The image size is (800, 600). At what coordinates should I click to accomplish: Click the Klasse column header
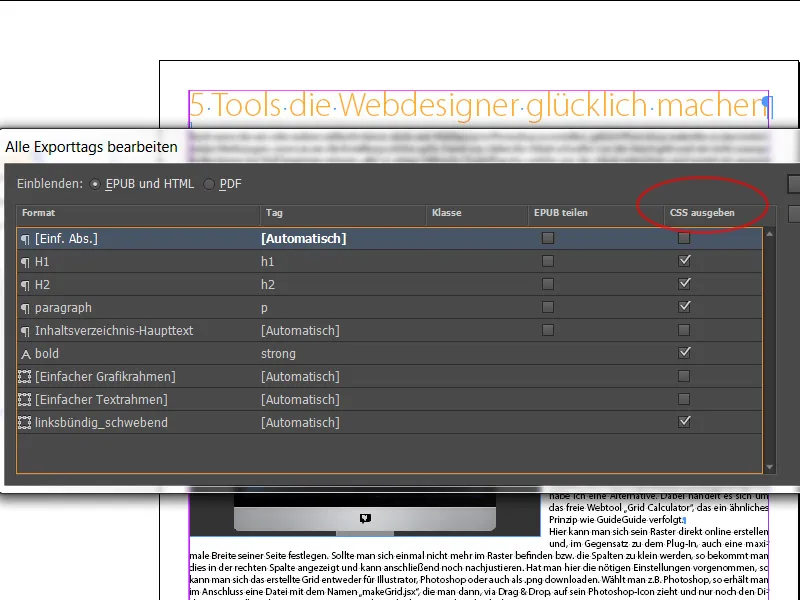click(x=478, y=213)
